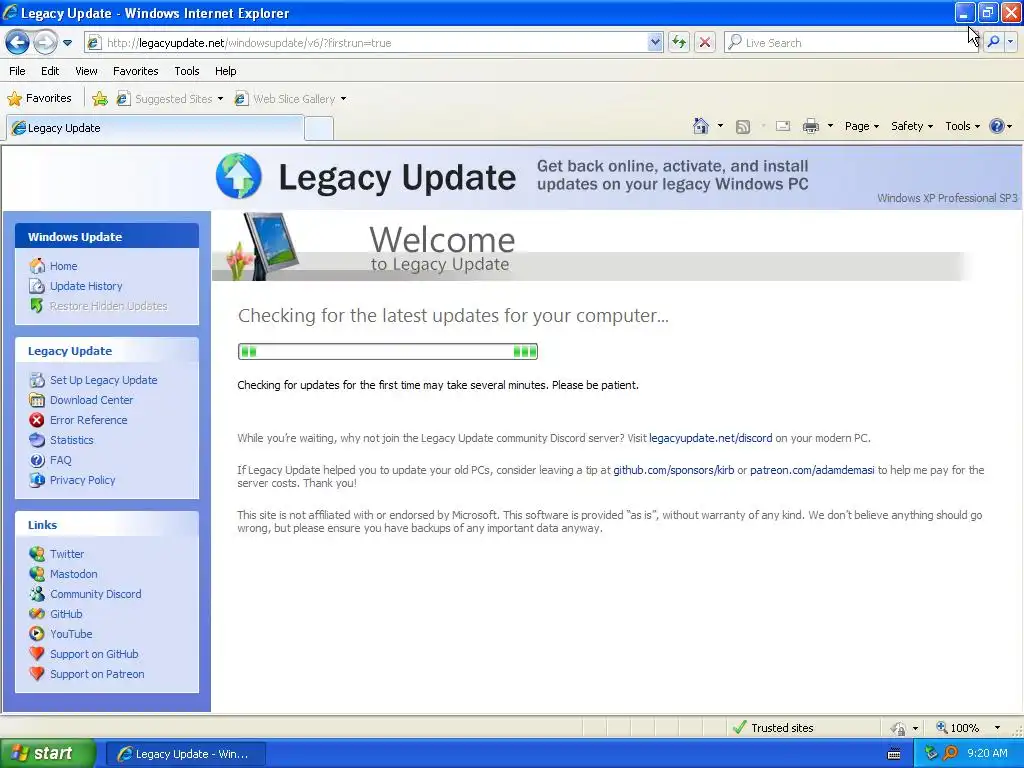The width and height of the screenshot is (1024, 768).
Task: Click the legacyupdate.net/discord hyperlink
Action: (711, 438)
